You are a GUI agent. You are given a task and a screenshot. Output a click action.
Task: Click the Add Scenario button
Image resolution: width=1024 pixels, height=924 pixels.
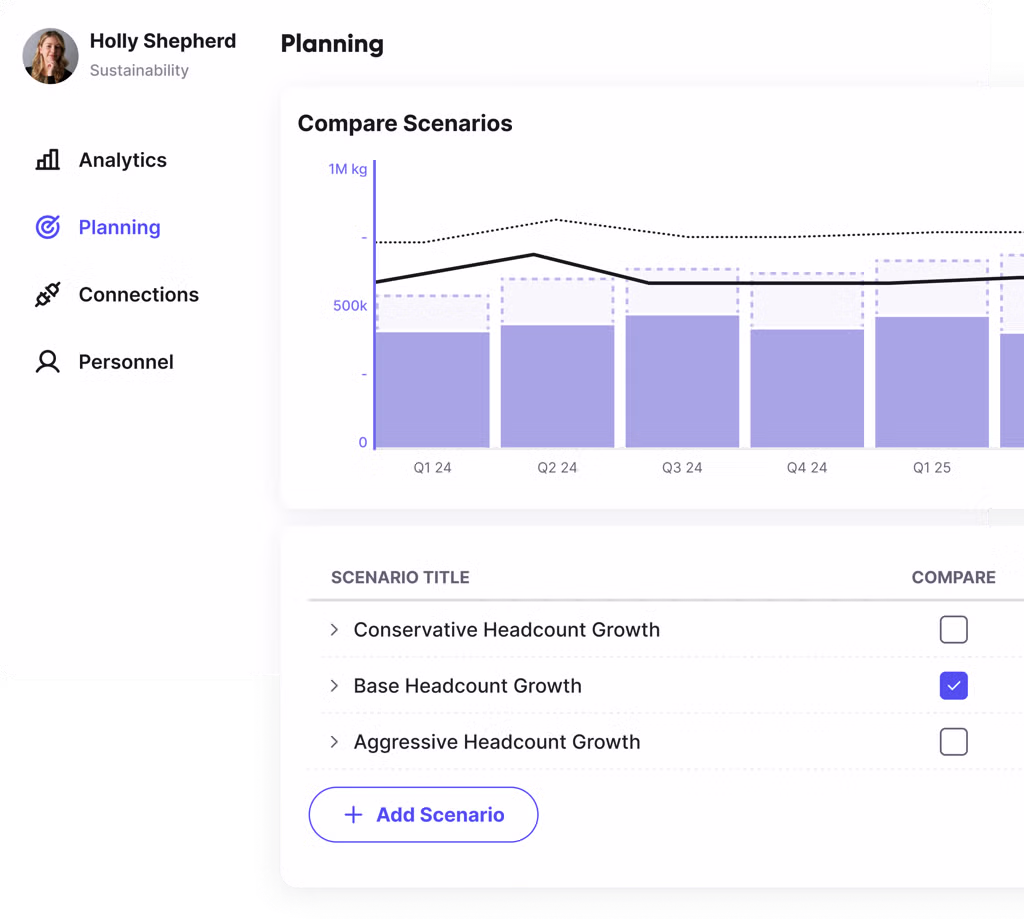coord(423,814)
